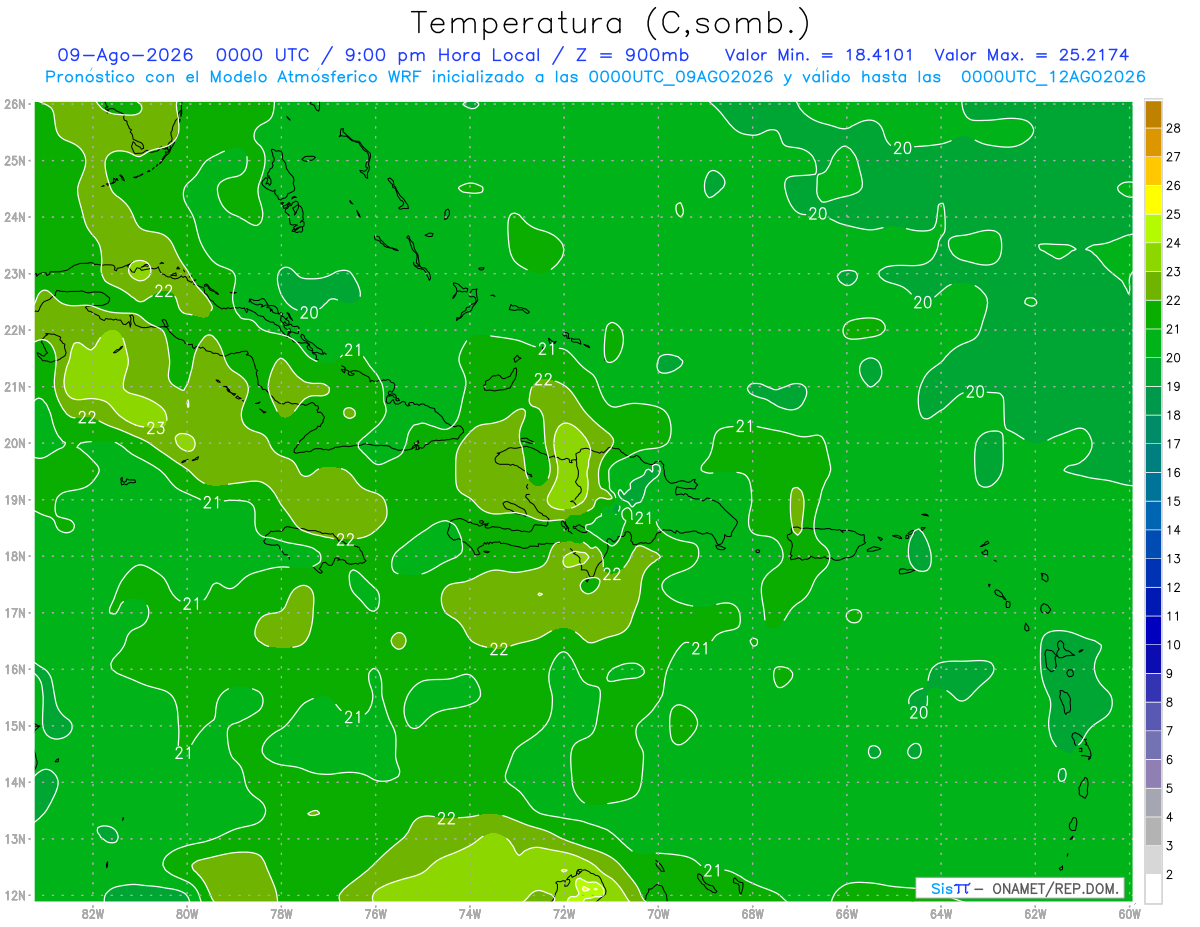Click the "Valor Max. = 25.2174" readout
Image resolution: width=1200 pixels, height=927 pixels.
click(x=1032, y=55)
